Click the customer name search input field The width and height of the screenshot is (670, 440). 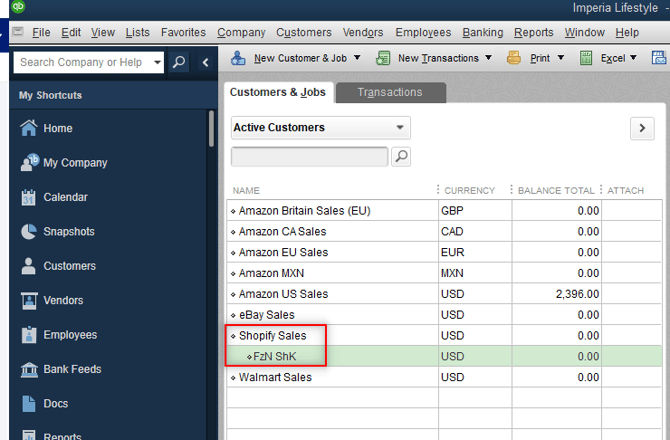309,156
